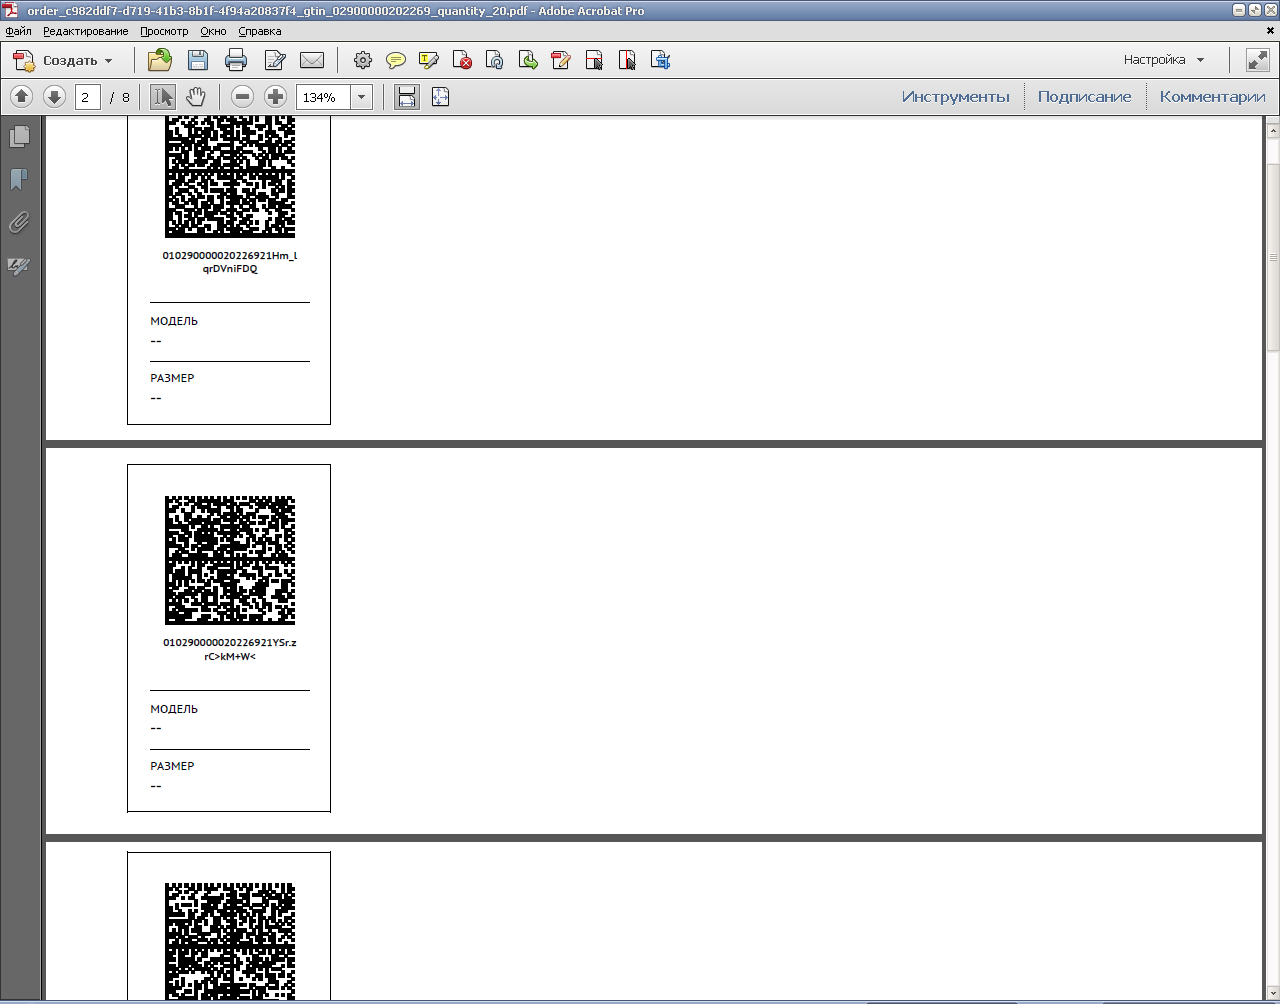Select the Highlight text tool

tap(429, 60)
